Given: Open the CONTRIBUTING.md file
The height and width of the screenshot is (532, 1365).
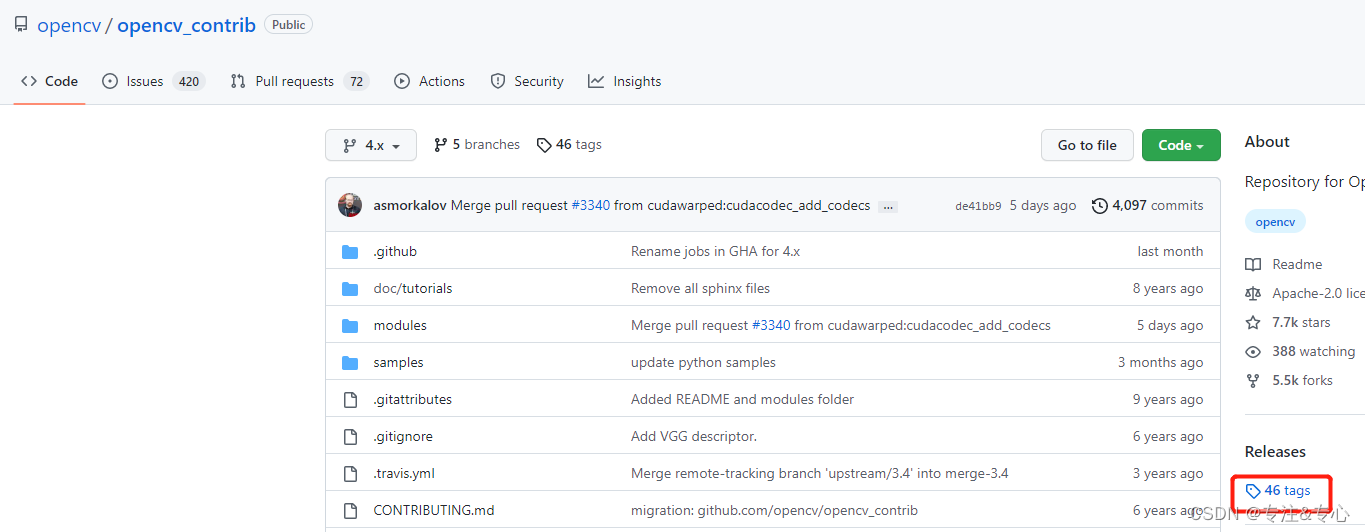Looking at the screenshot, I should pyautogui.click(x=434, y=510).
